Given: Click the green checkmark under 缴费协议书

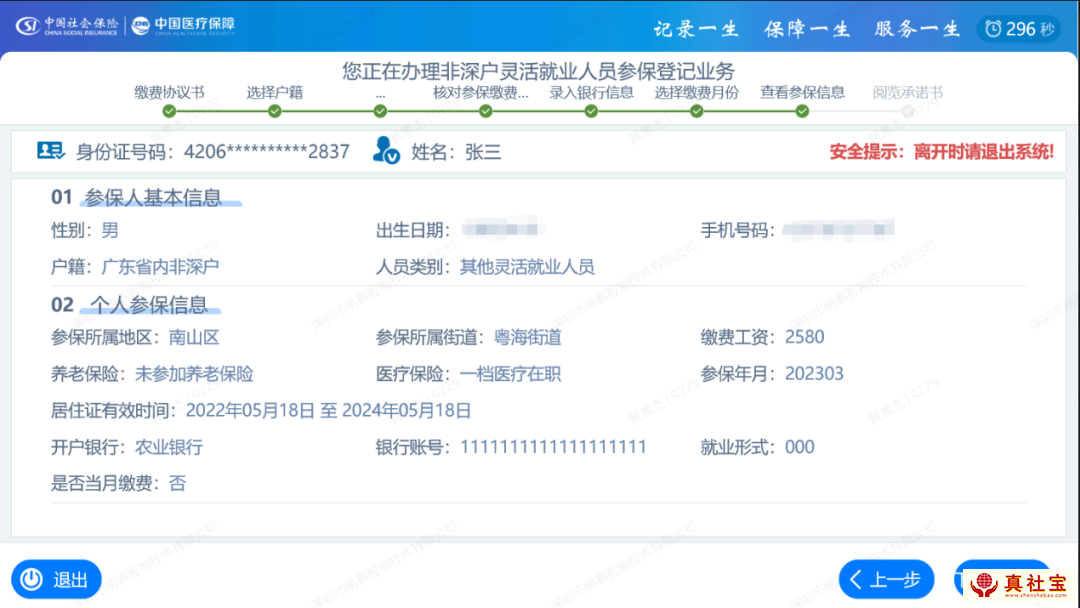Looking at the screenshot, I should click(x=169, y=111).
